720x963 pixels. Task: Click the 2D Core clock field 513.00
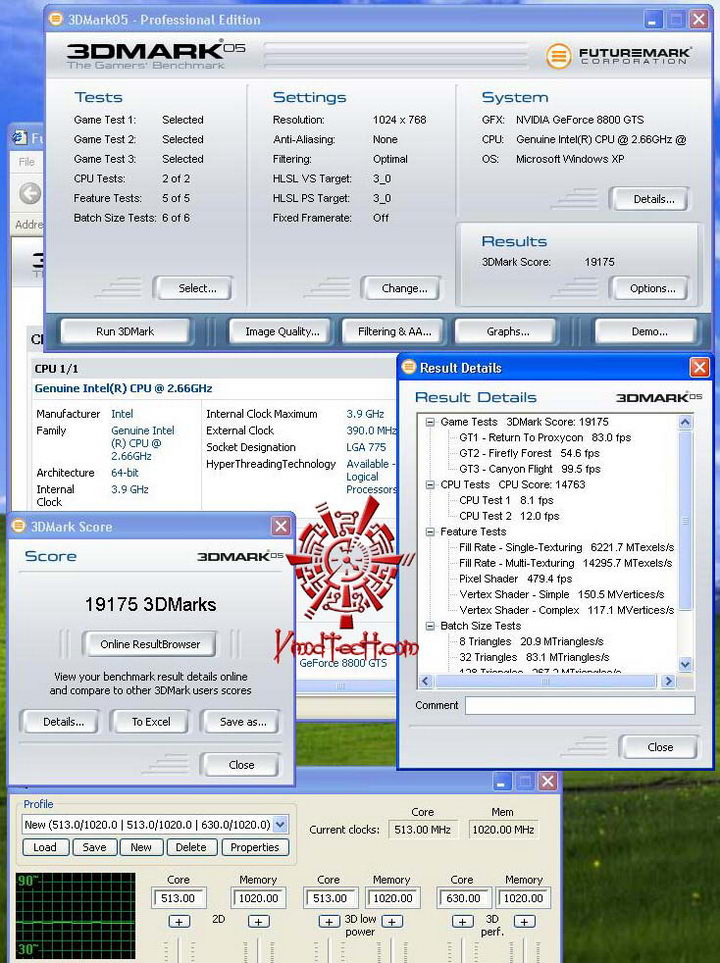click(179, 898)
